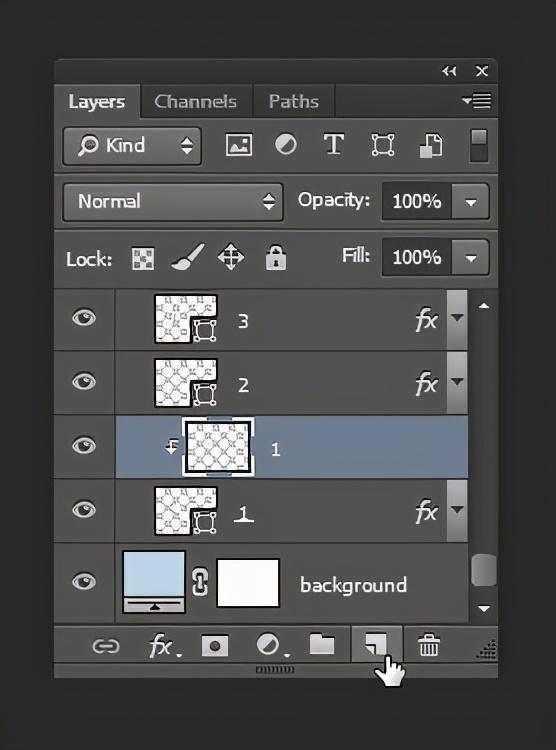
Task: Click the layer list scroll down arrow
Action: [484, 609]
